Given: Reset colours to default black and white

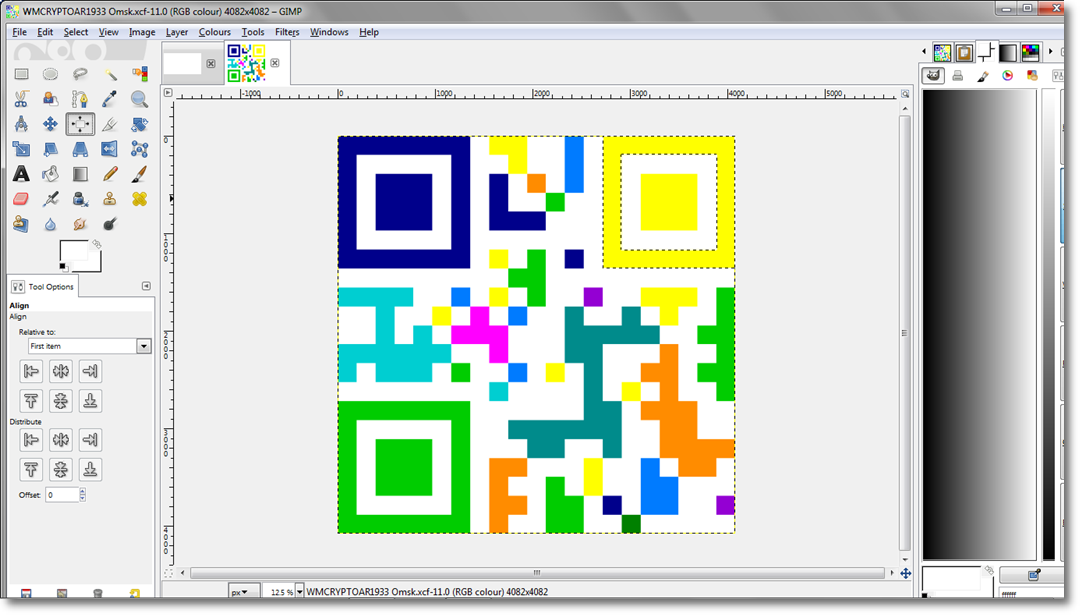Looking at the screenshot, I should tap(63, 267).
